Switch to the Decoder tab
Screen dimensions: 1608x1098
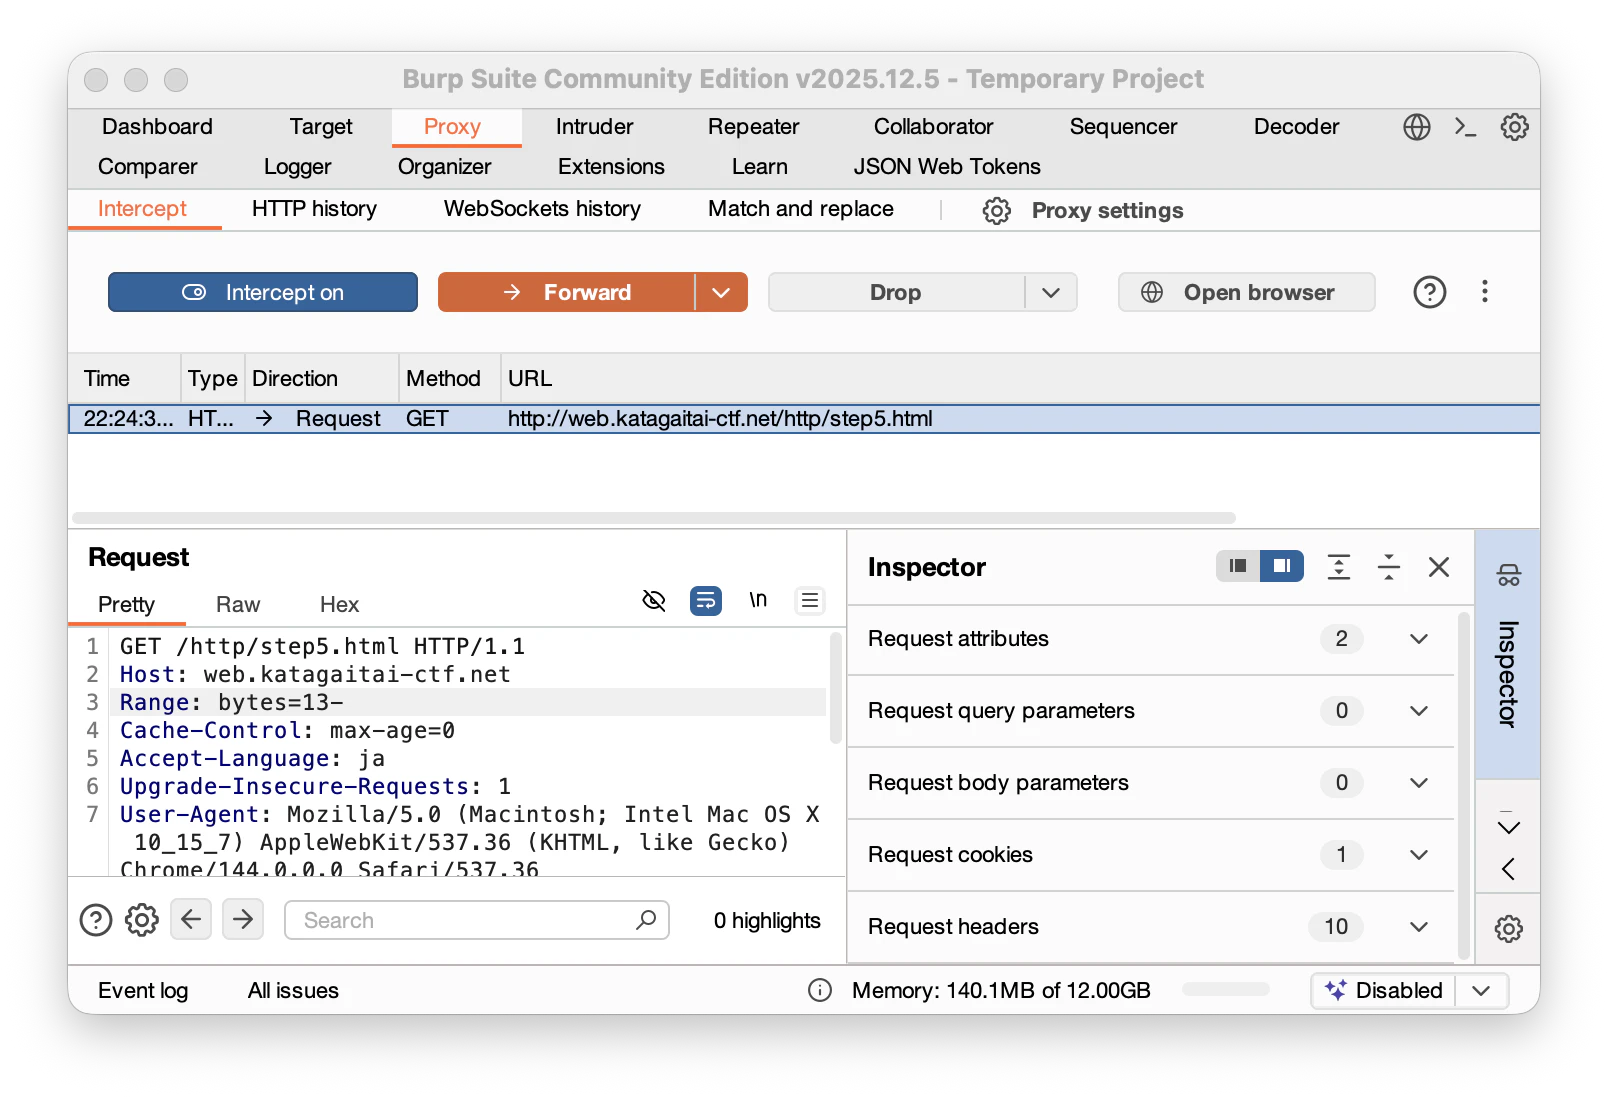click(1296, 127)
